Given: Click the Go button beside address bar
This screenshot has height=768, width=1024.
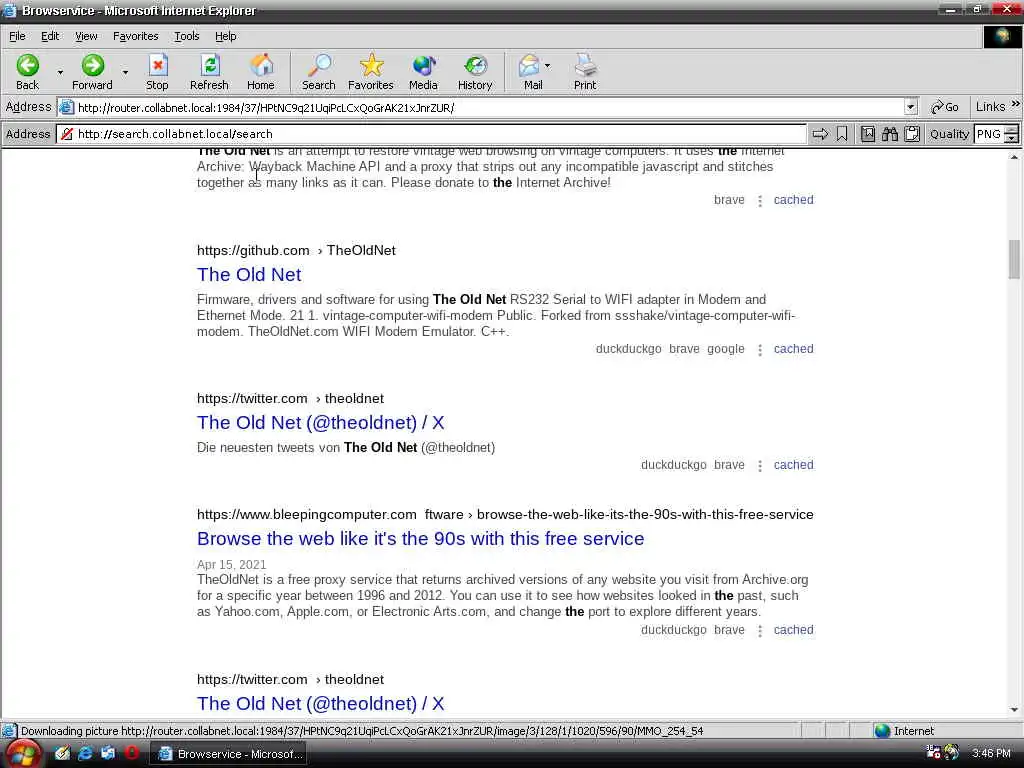Looking at the screenshot, I should [x=945, y=107].
